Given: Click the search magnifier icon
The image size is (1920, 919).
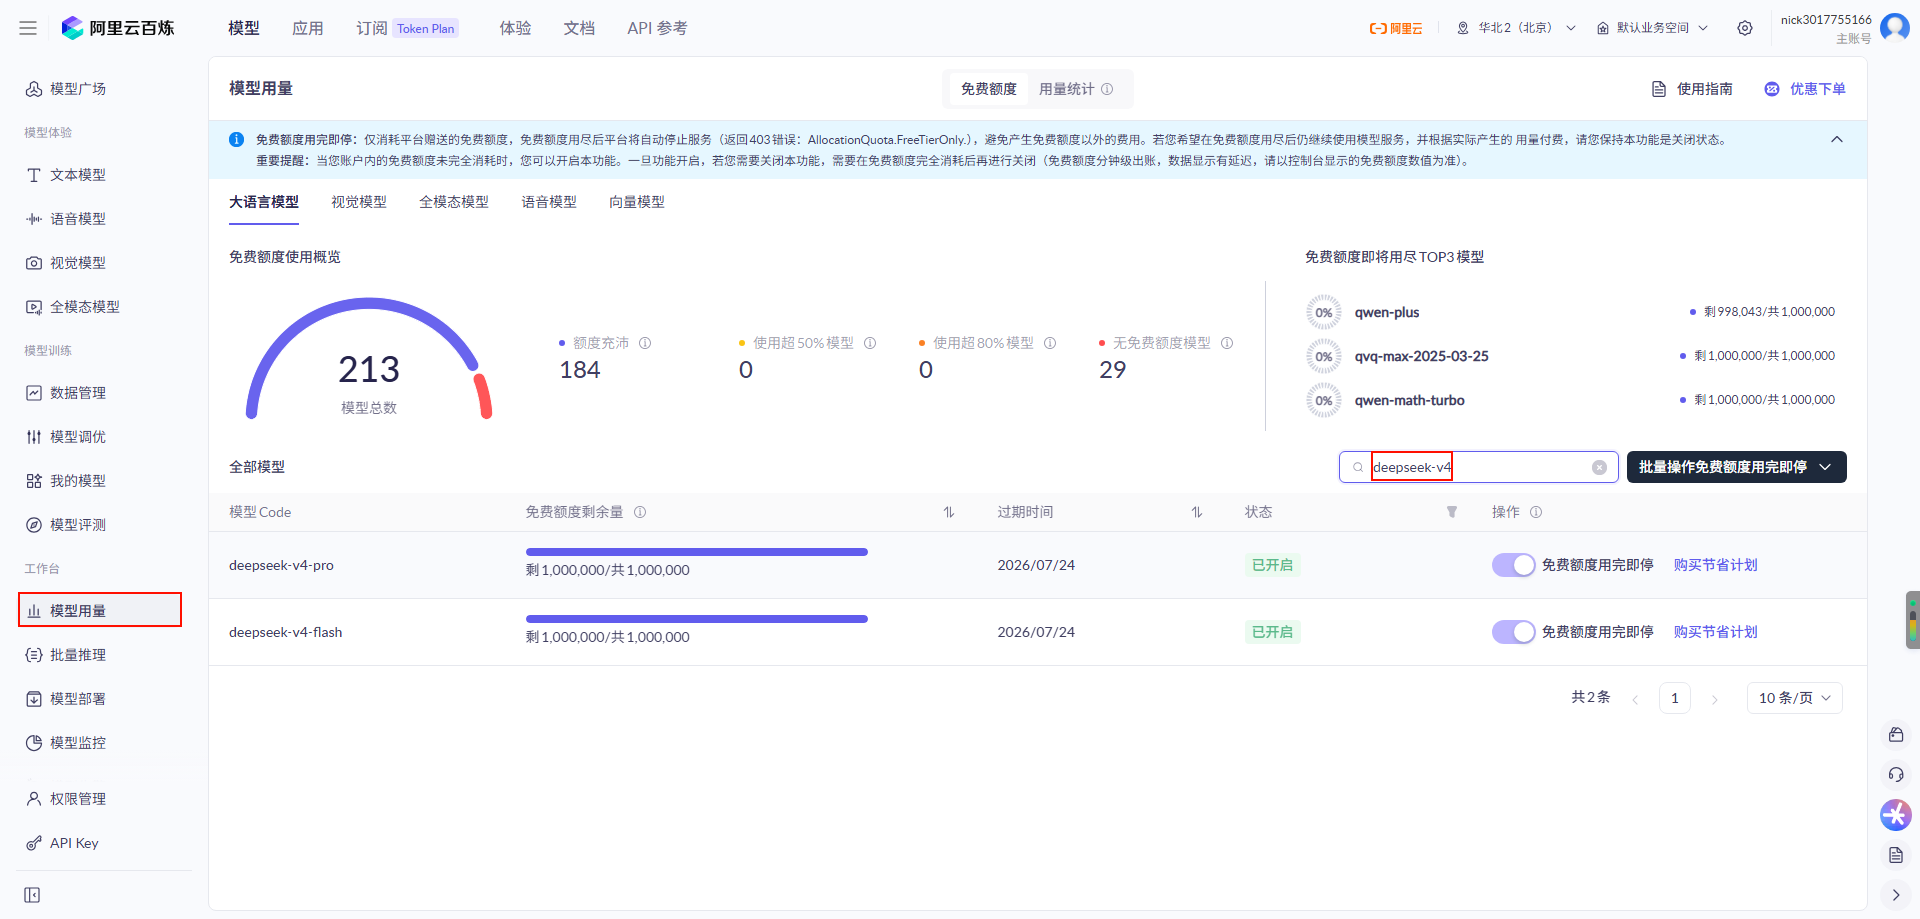Looking at the screenshot, I should 1358,467.
